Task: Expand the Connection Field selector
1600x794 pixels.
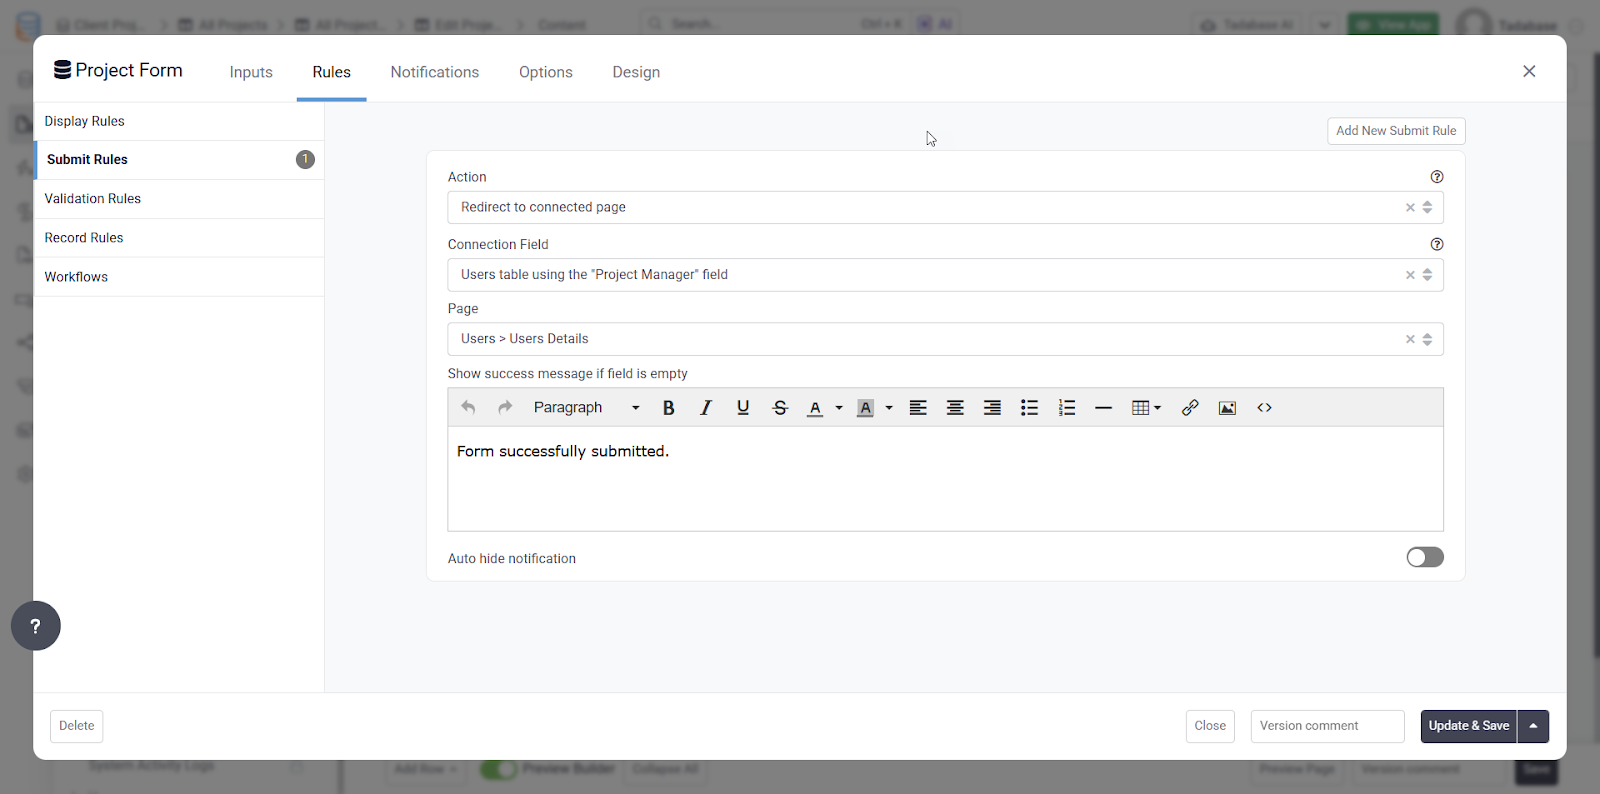Action: click(x=930, y=275)
